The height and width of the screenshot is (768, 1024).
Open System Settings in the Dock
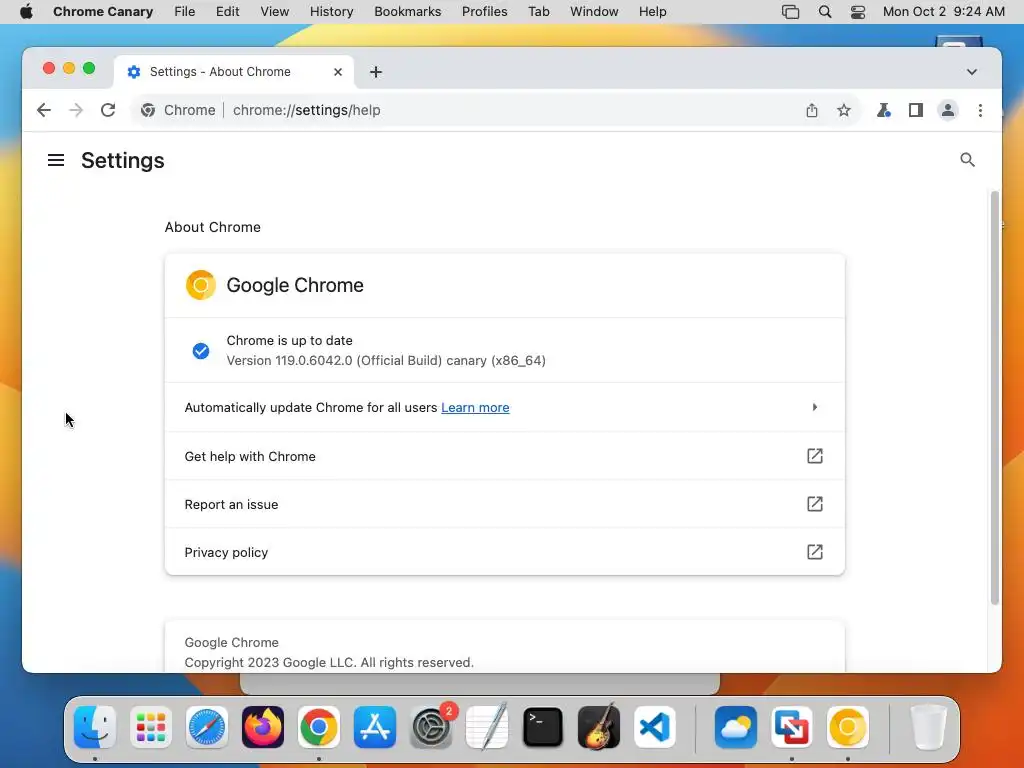tap(431, 727)
